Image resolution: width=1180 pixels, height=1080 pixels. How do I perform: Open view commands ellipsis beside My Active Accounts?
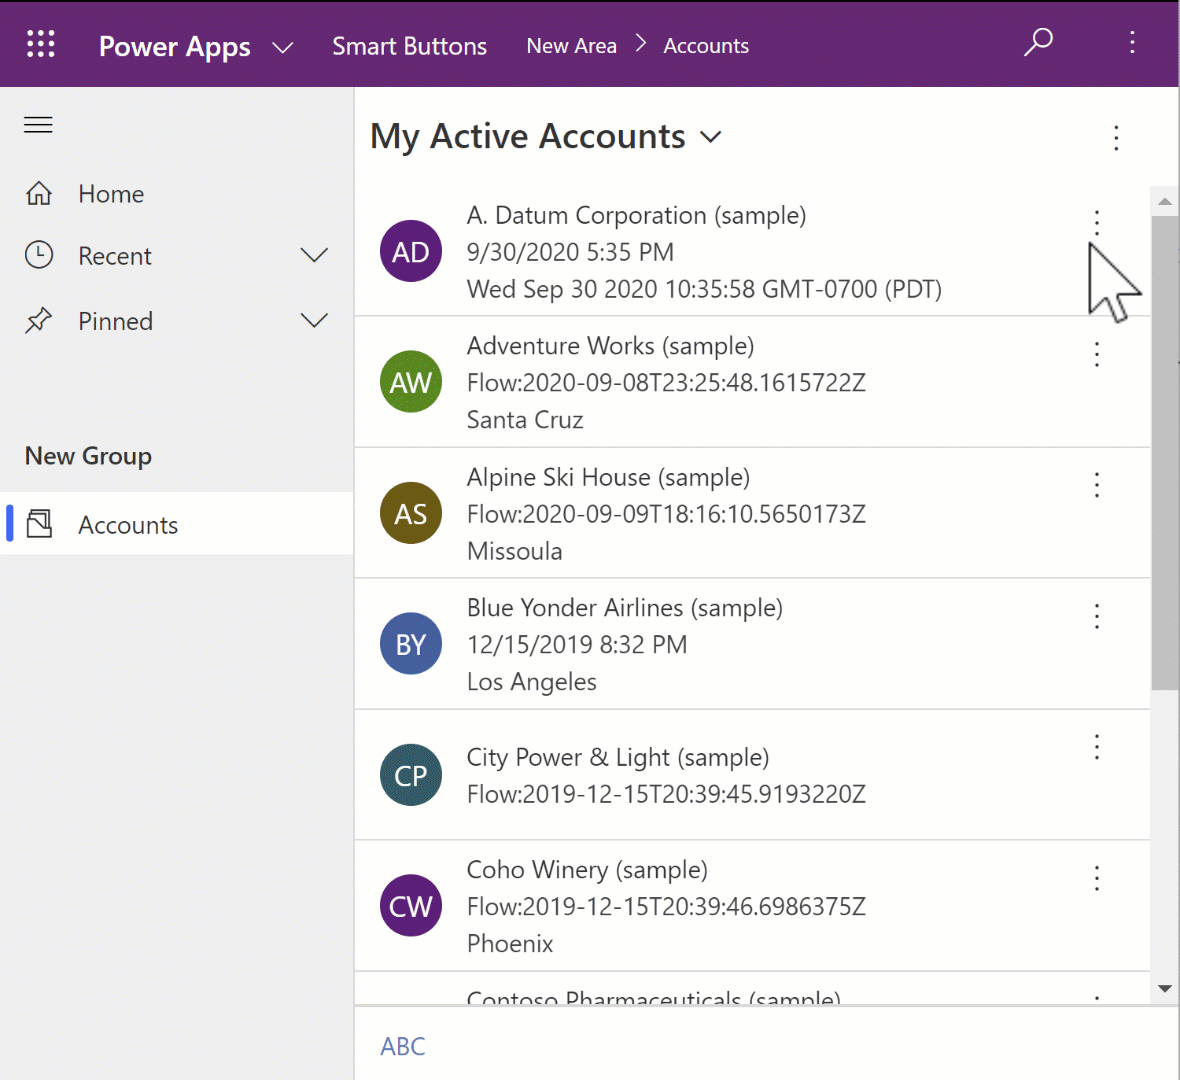coord(1116,138)
